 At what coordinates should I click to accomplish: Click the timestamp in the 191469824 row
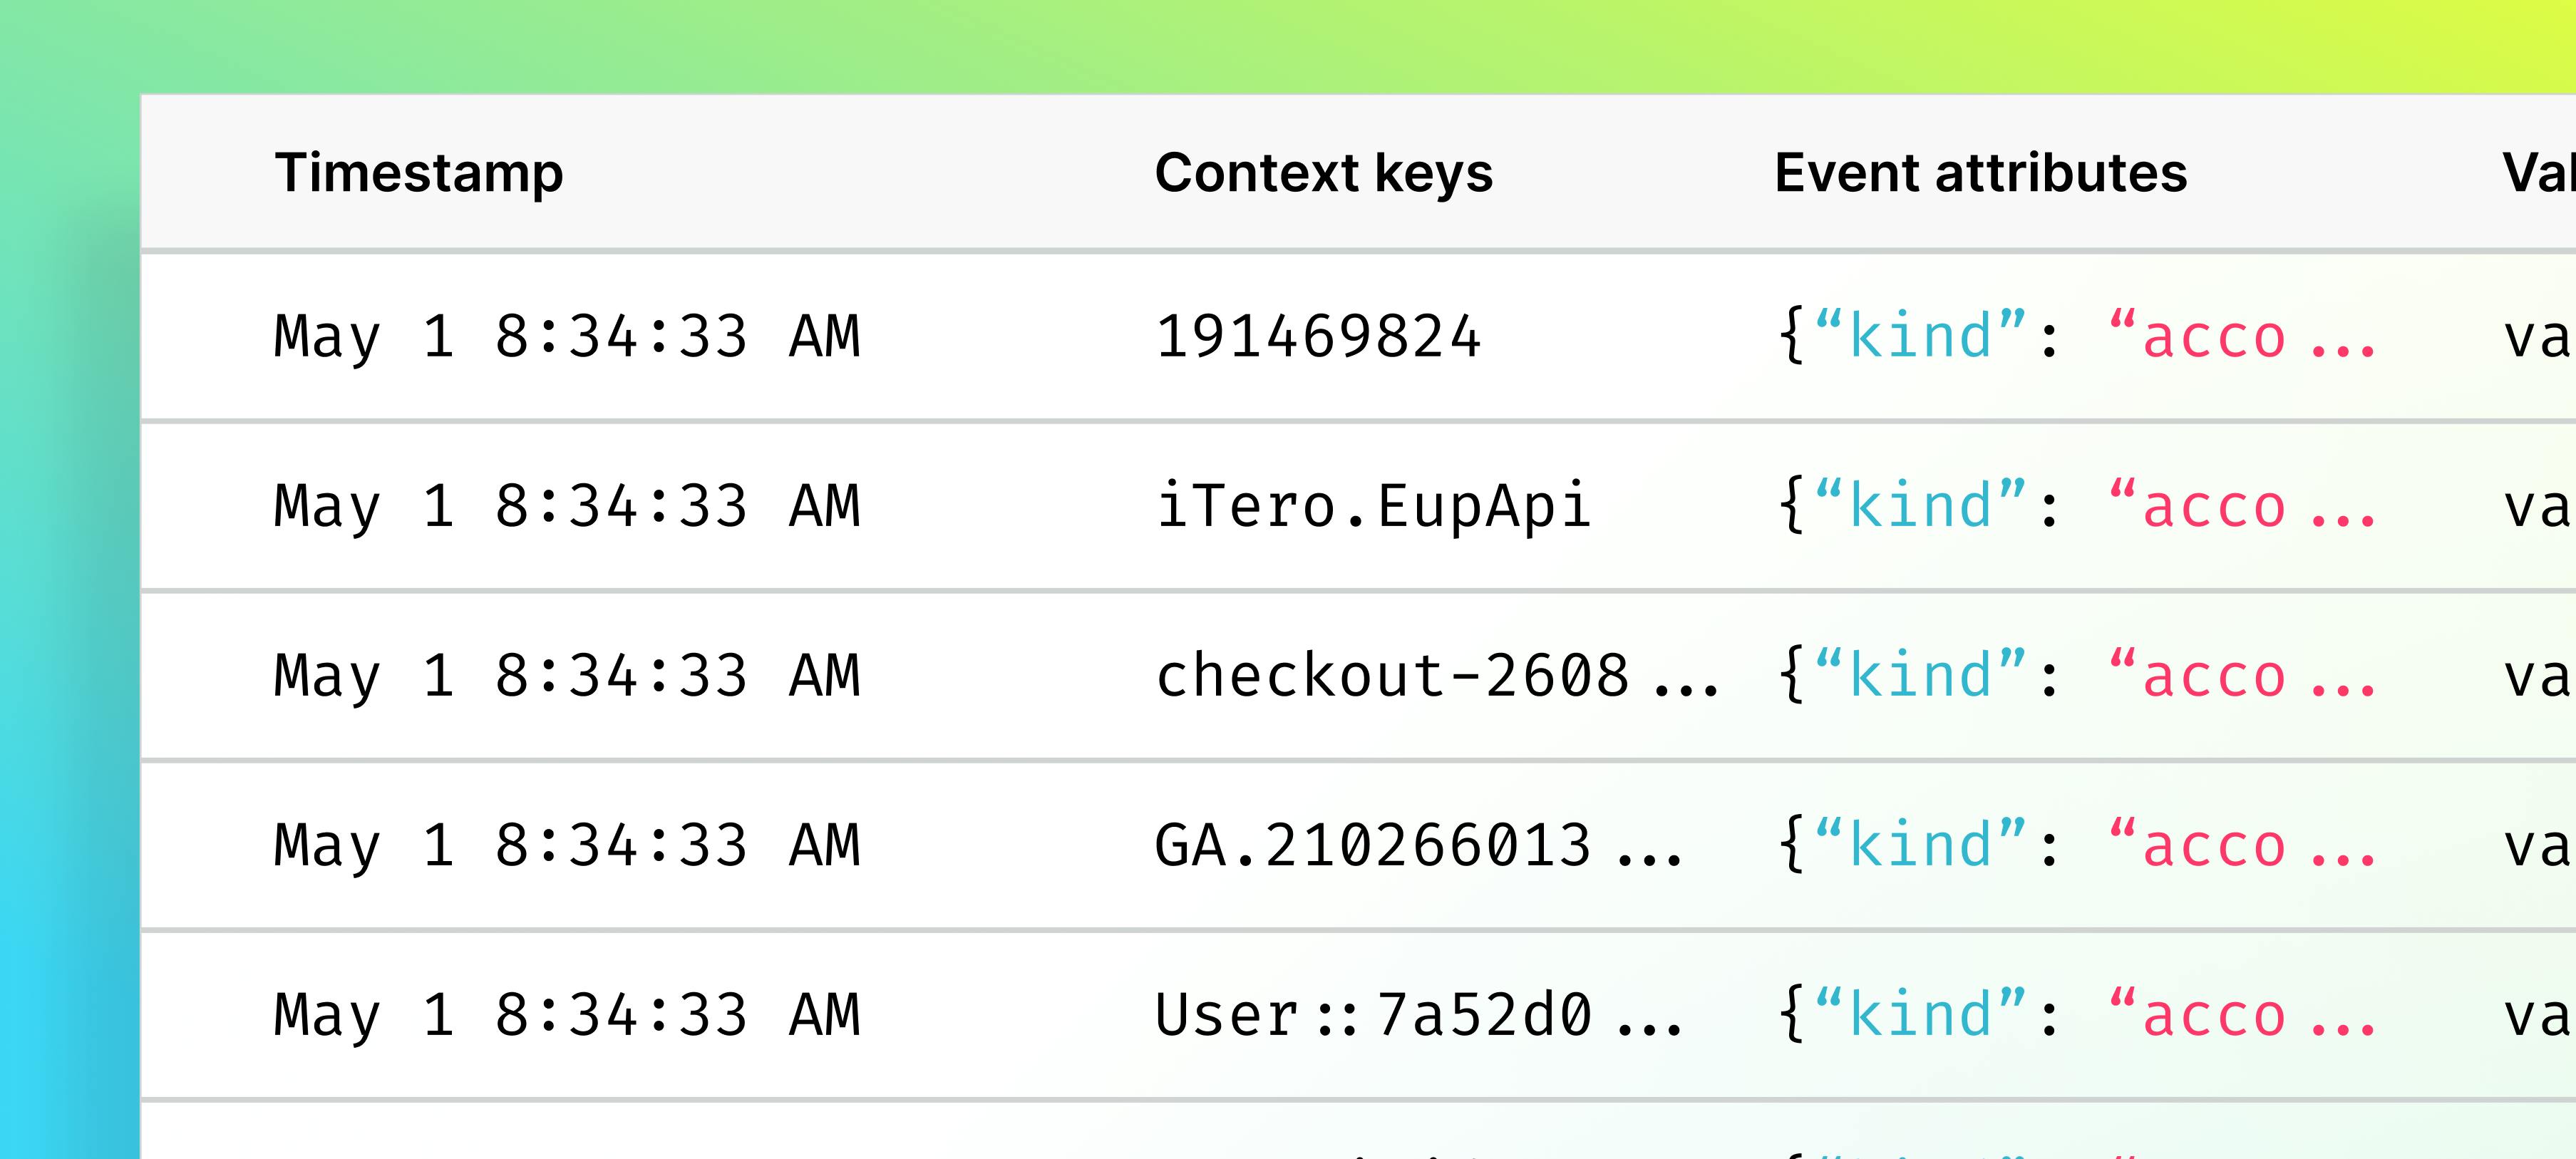click(x=567, y=336)
